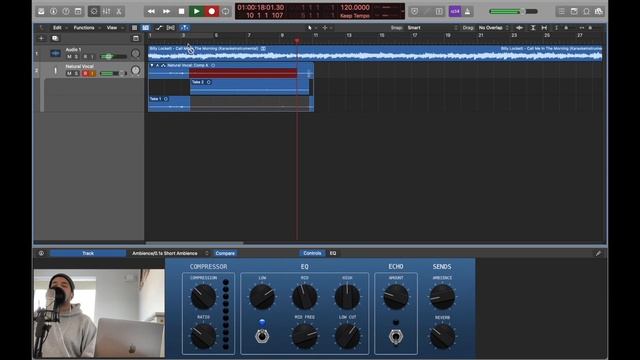Open the Inspector info button
640x360 pixels.
[x=53, y=11]
